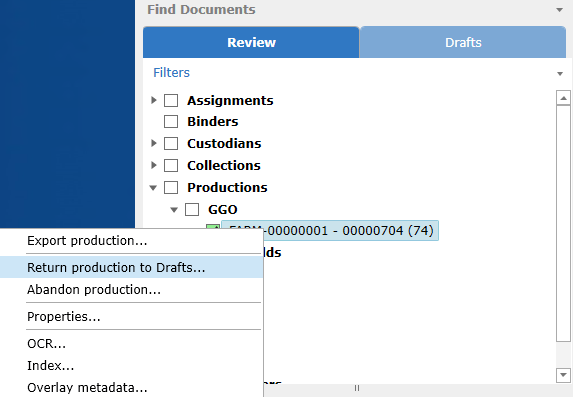Tick the Custodians checkbox

(x=171, y=143)
